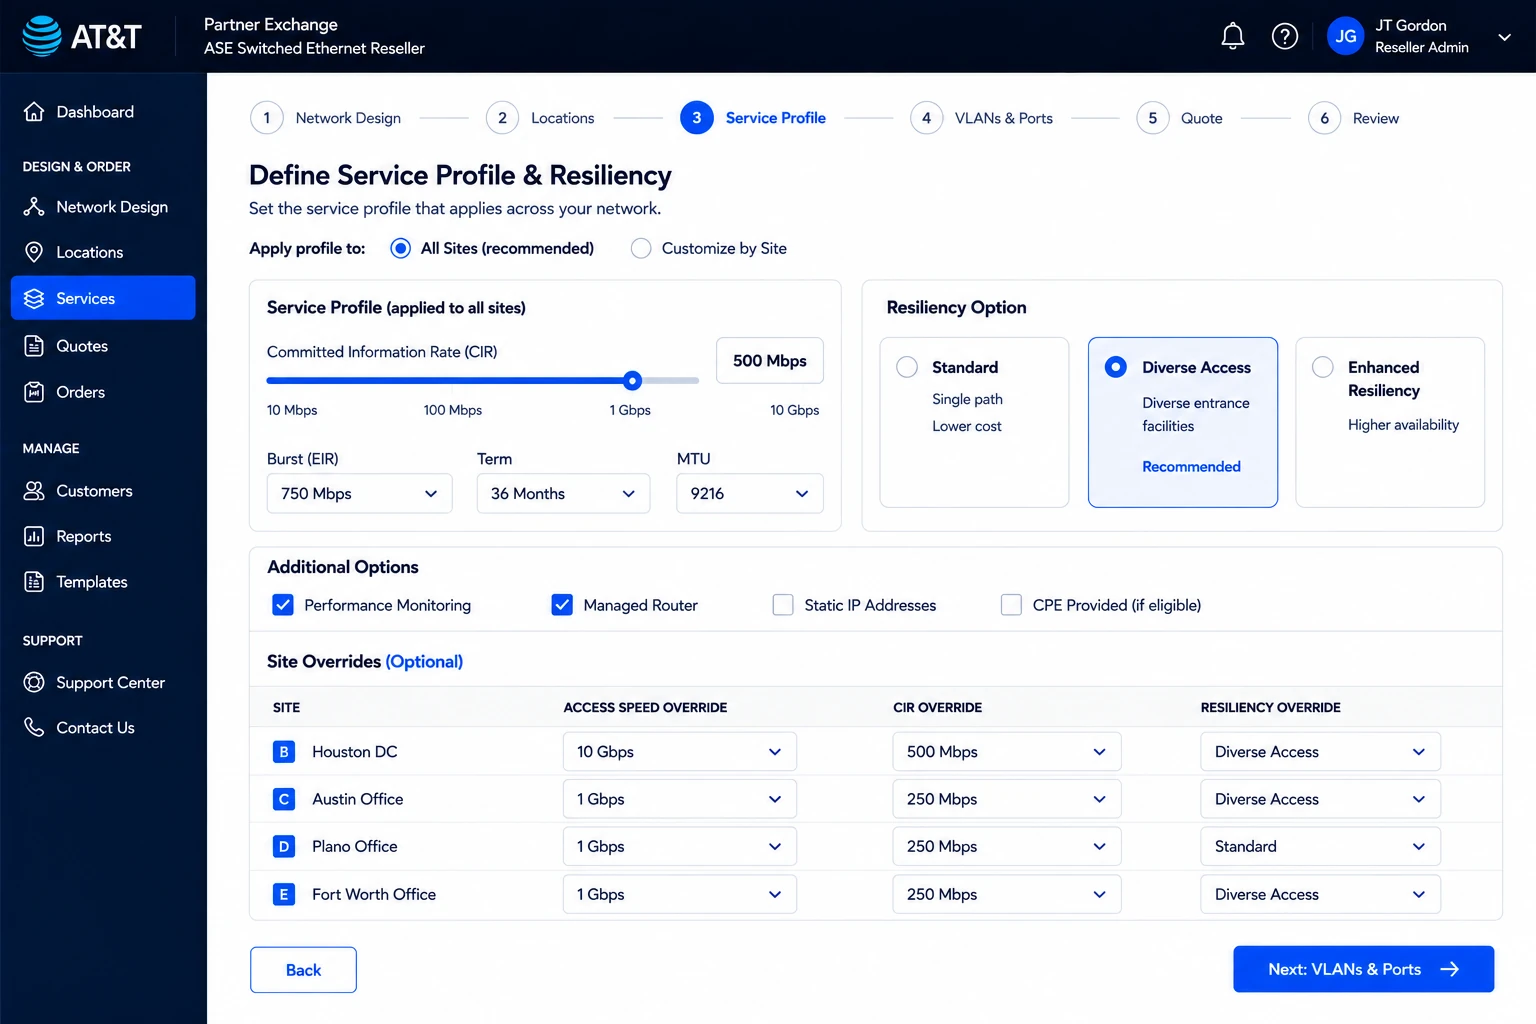
Task: Choose Diverse Access resiliency option
Action: [1183, 422]
